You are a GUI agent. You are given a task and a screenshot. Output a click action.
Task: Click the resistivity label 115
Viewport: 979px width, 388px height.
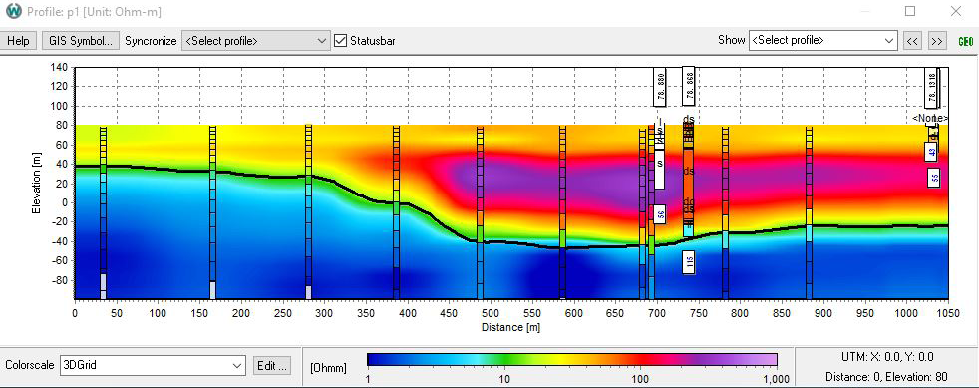[689, 262]
